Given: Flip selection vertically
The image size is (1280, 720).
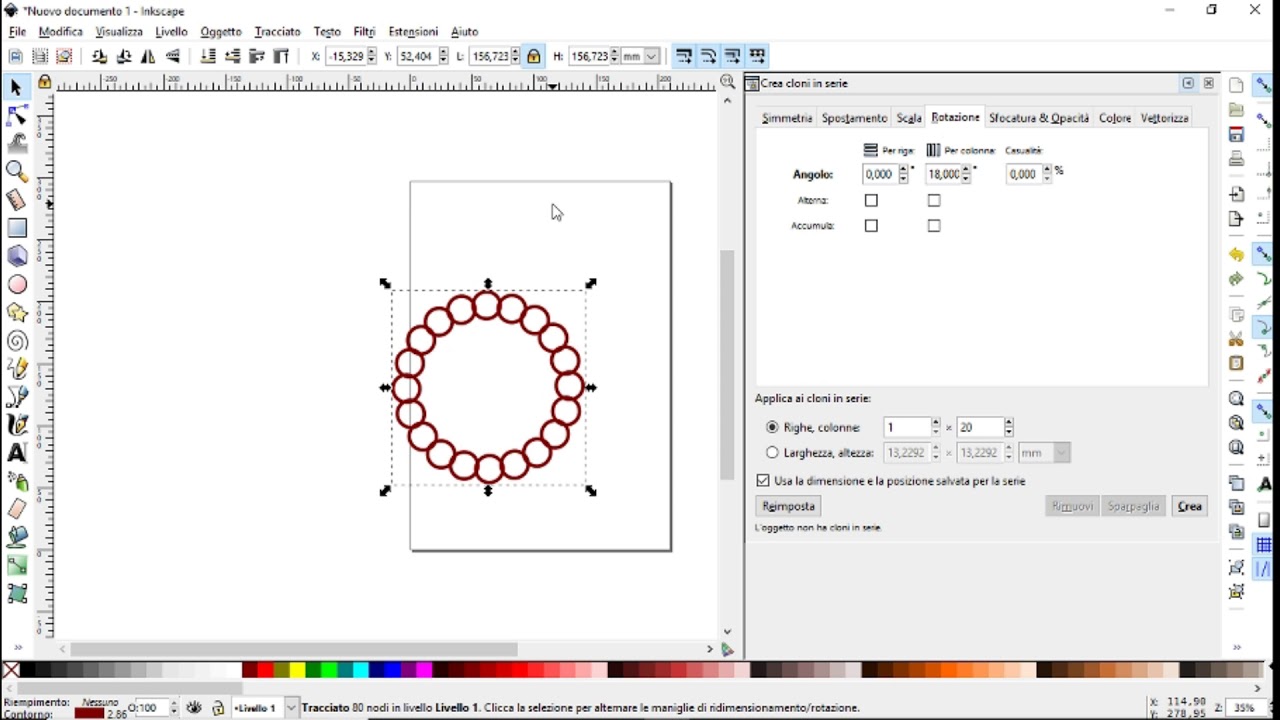Looking at the screenshot, I should (173, 56).
